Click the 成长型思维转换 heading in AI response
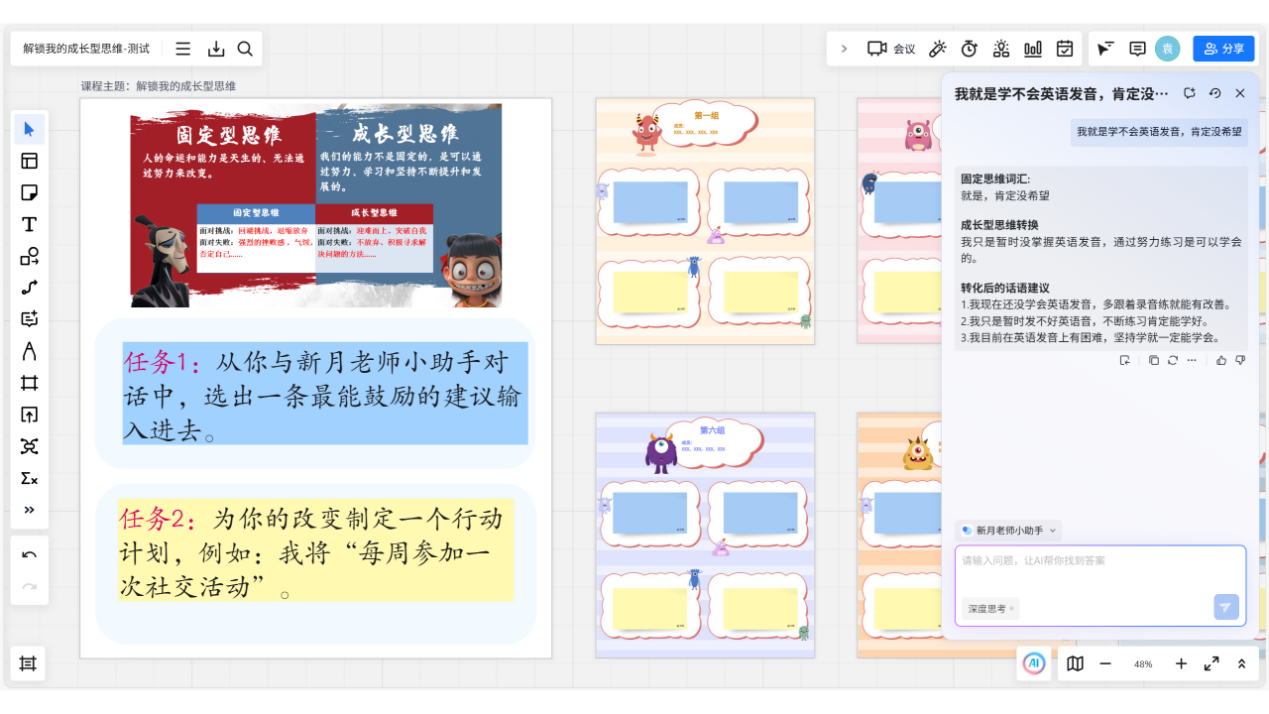Image resolution: width=1269 pixels, height=714 pixels. click(1000, 225)
